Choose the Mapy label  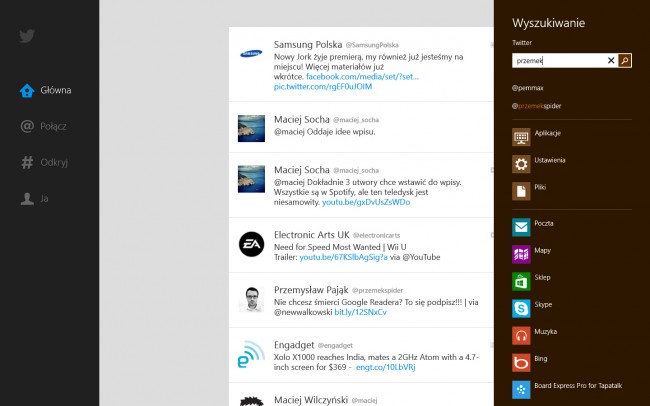(x=543, y=250)
